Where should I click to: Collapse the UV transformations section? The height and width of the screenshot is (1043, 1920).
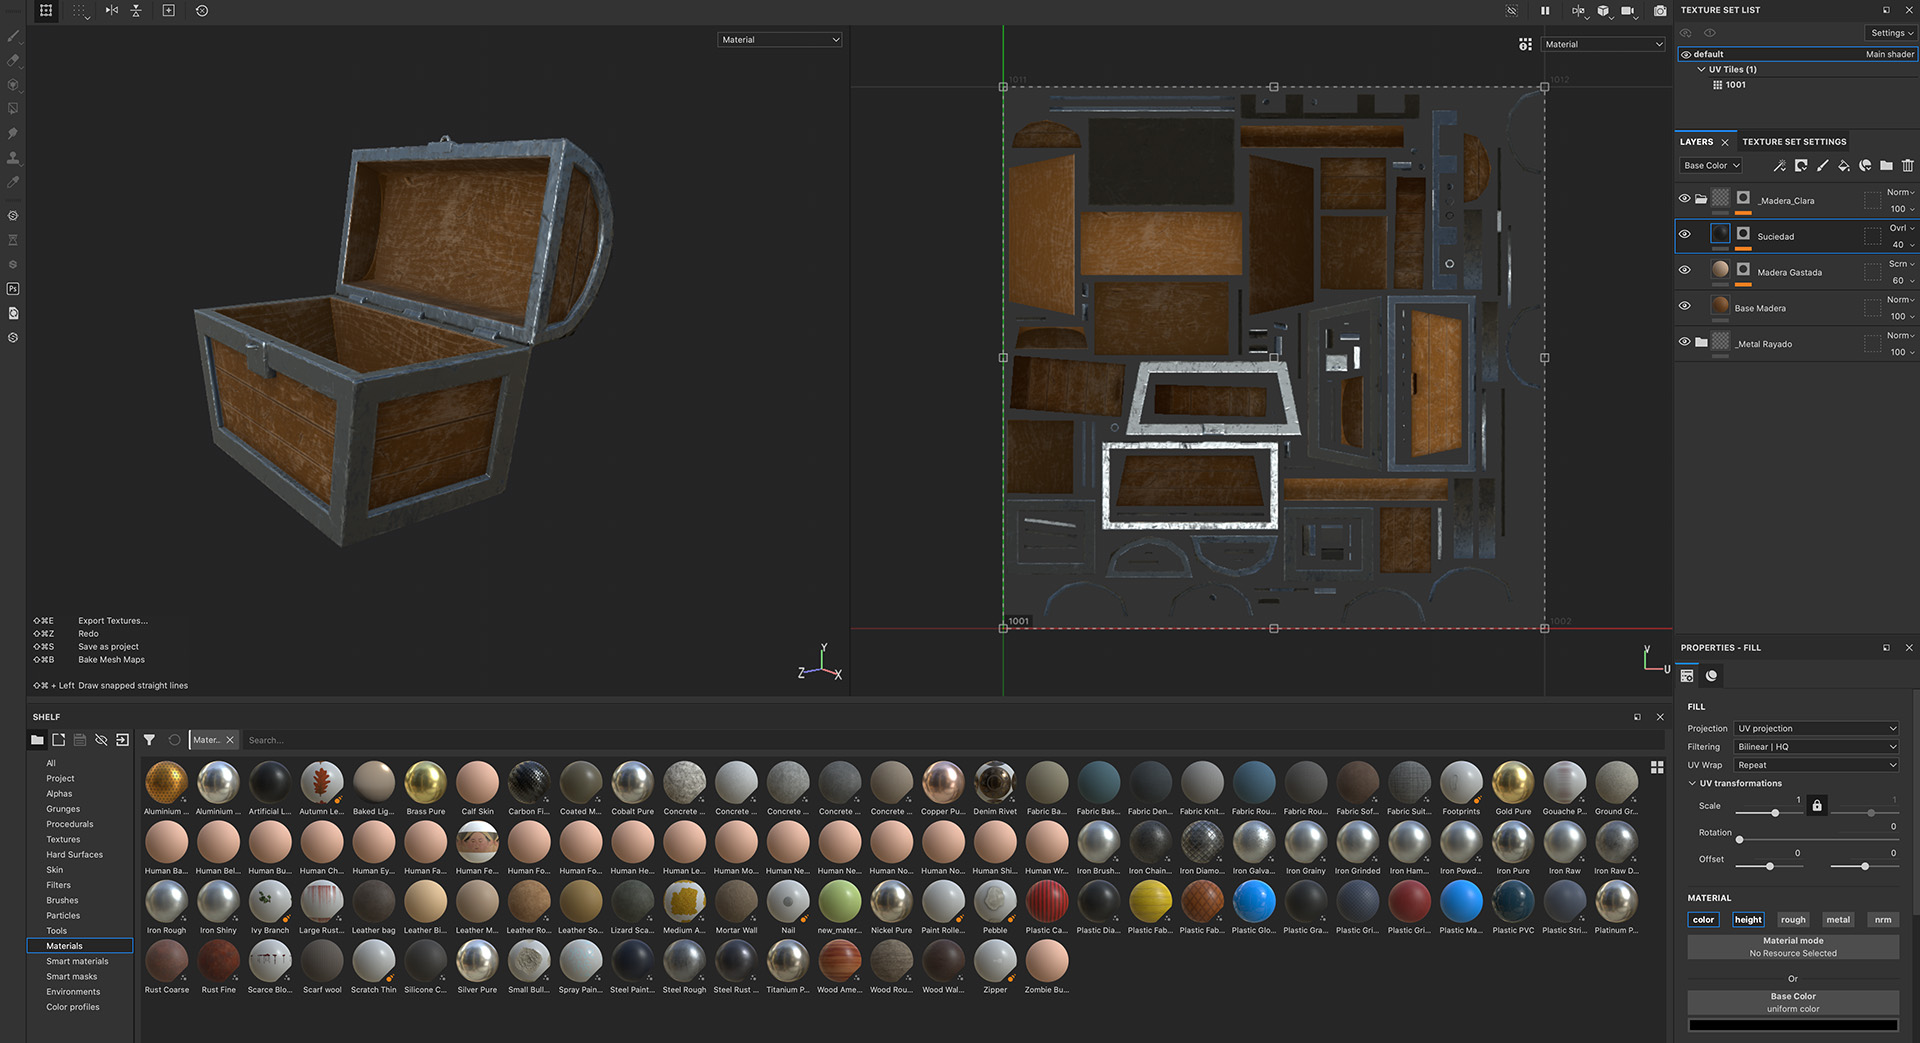tap(1692, 783)
